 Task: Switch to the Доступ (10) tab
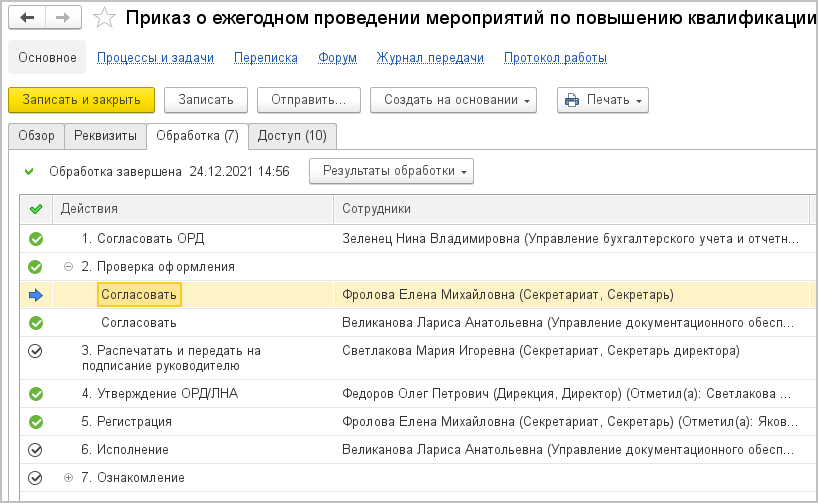291,136
